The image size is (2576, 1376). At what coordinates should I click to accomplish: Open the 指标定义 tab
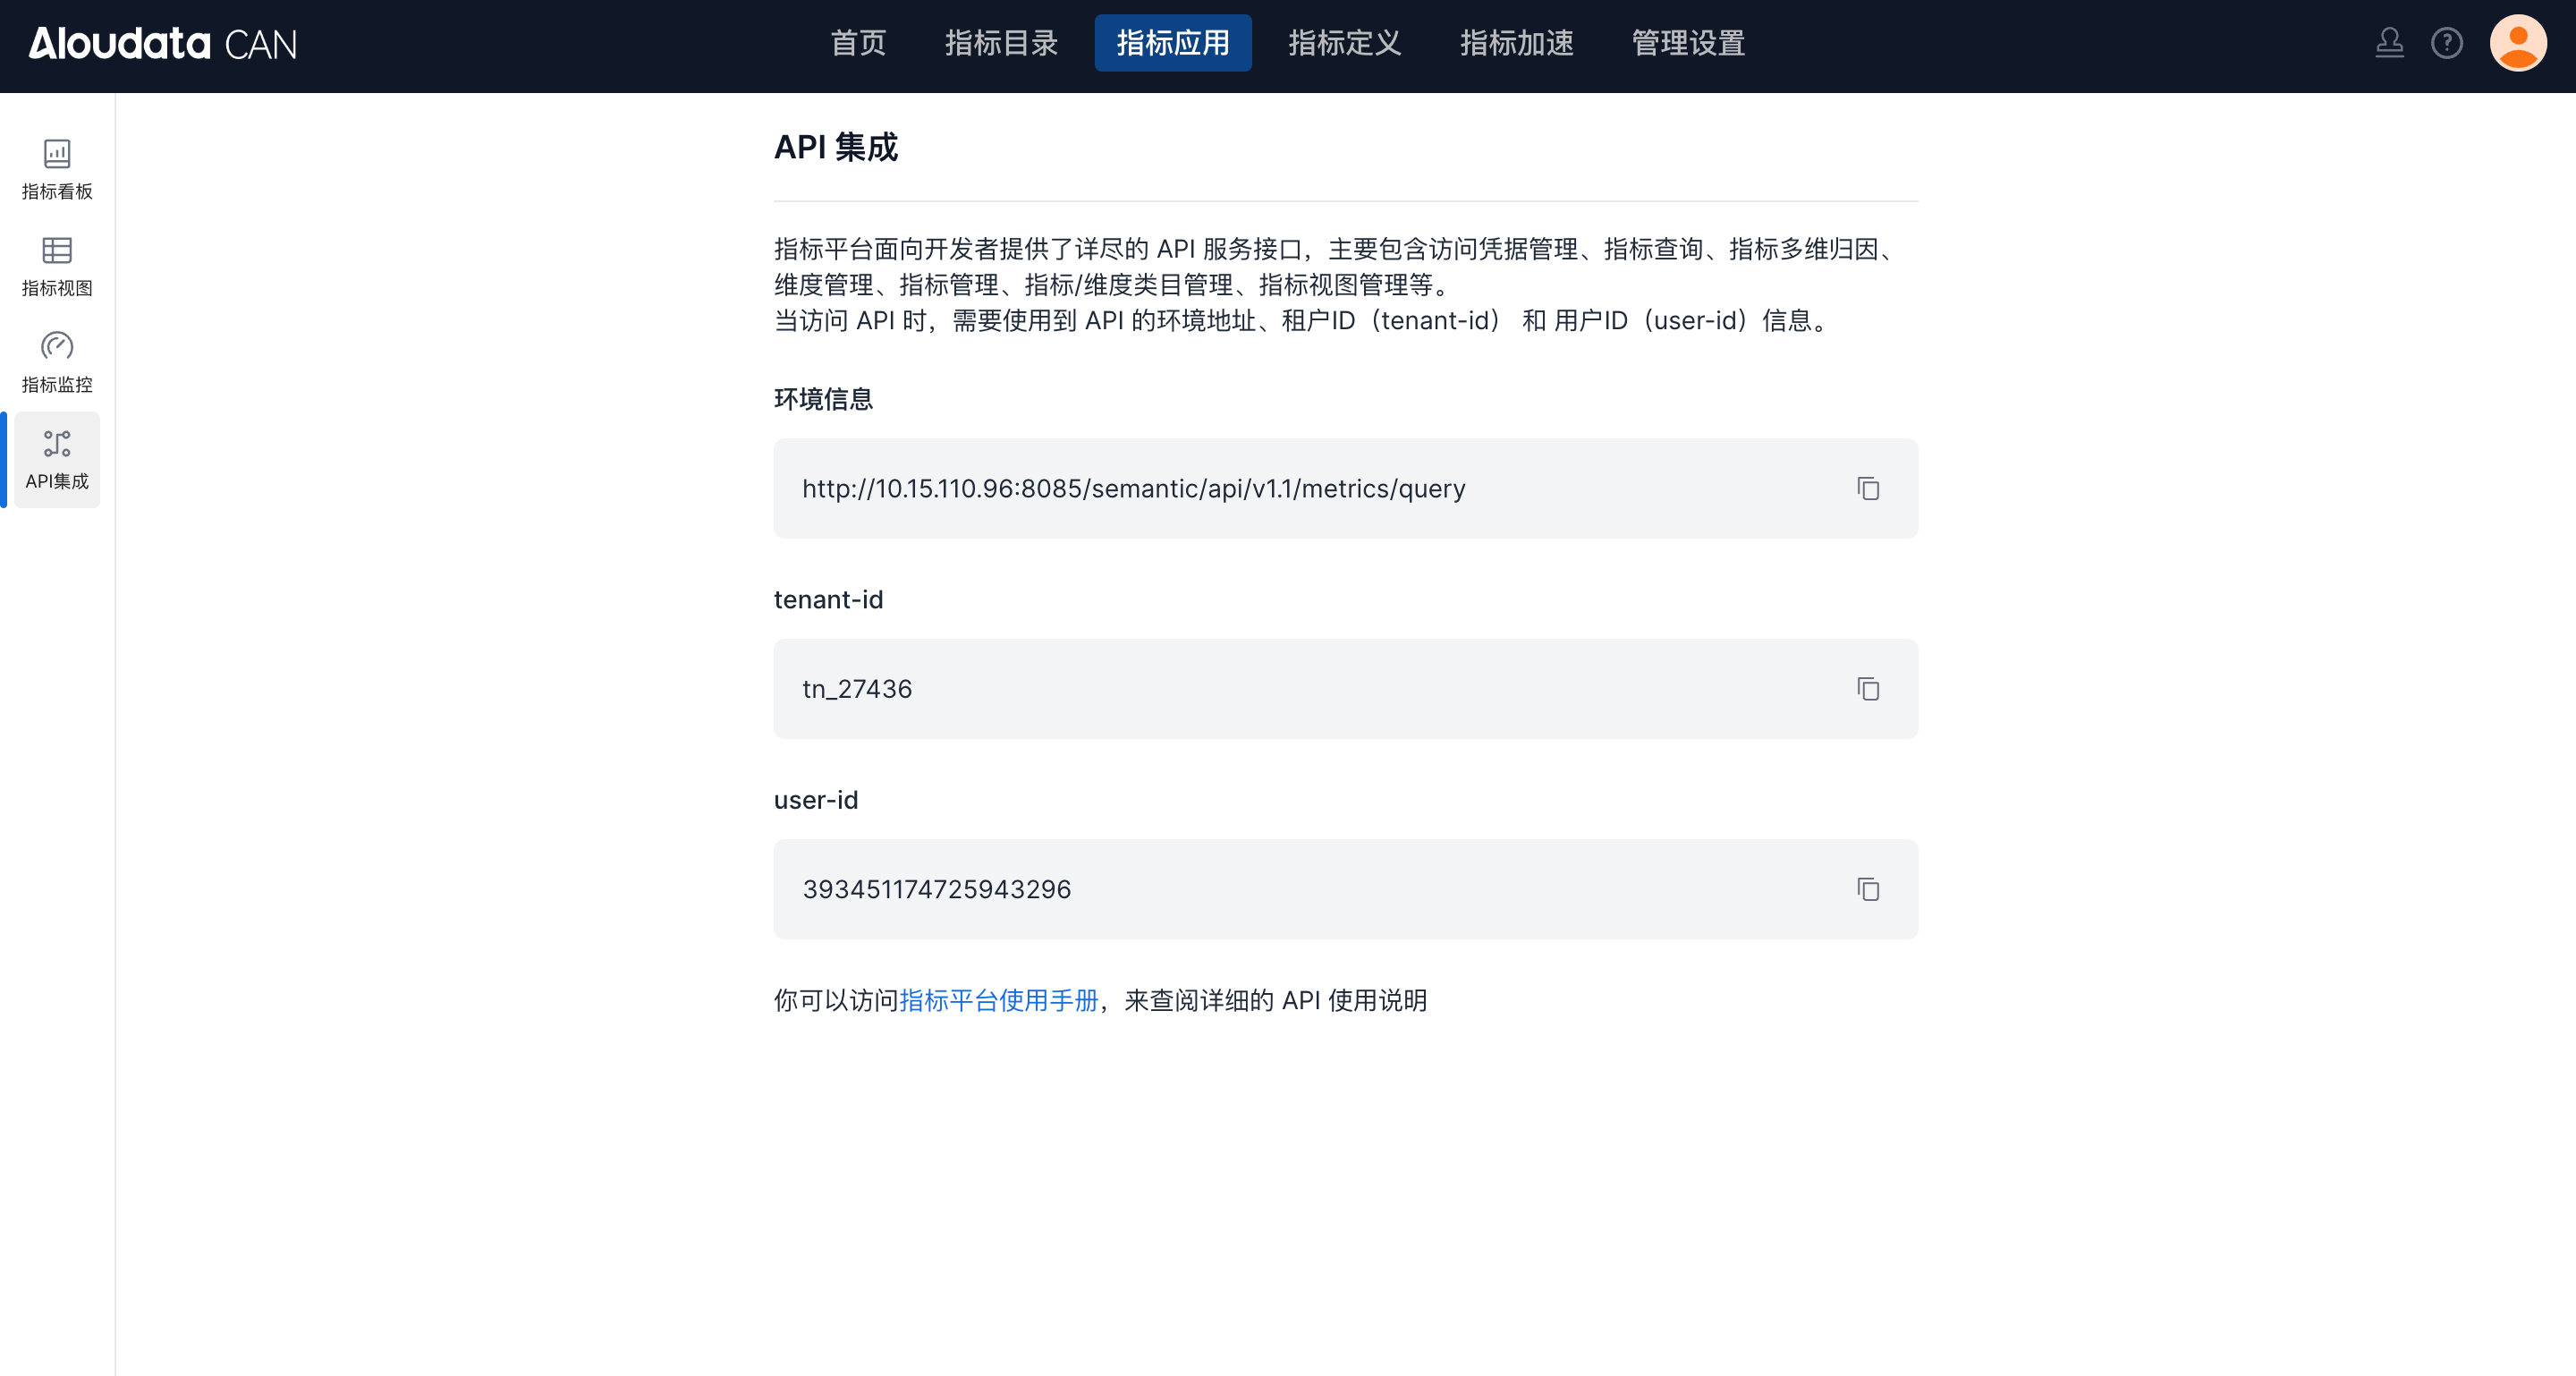[x=1344, y=43]
